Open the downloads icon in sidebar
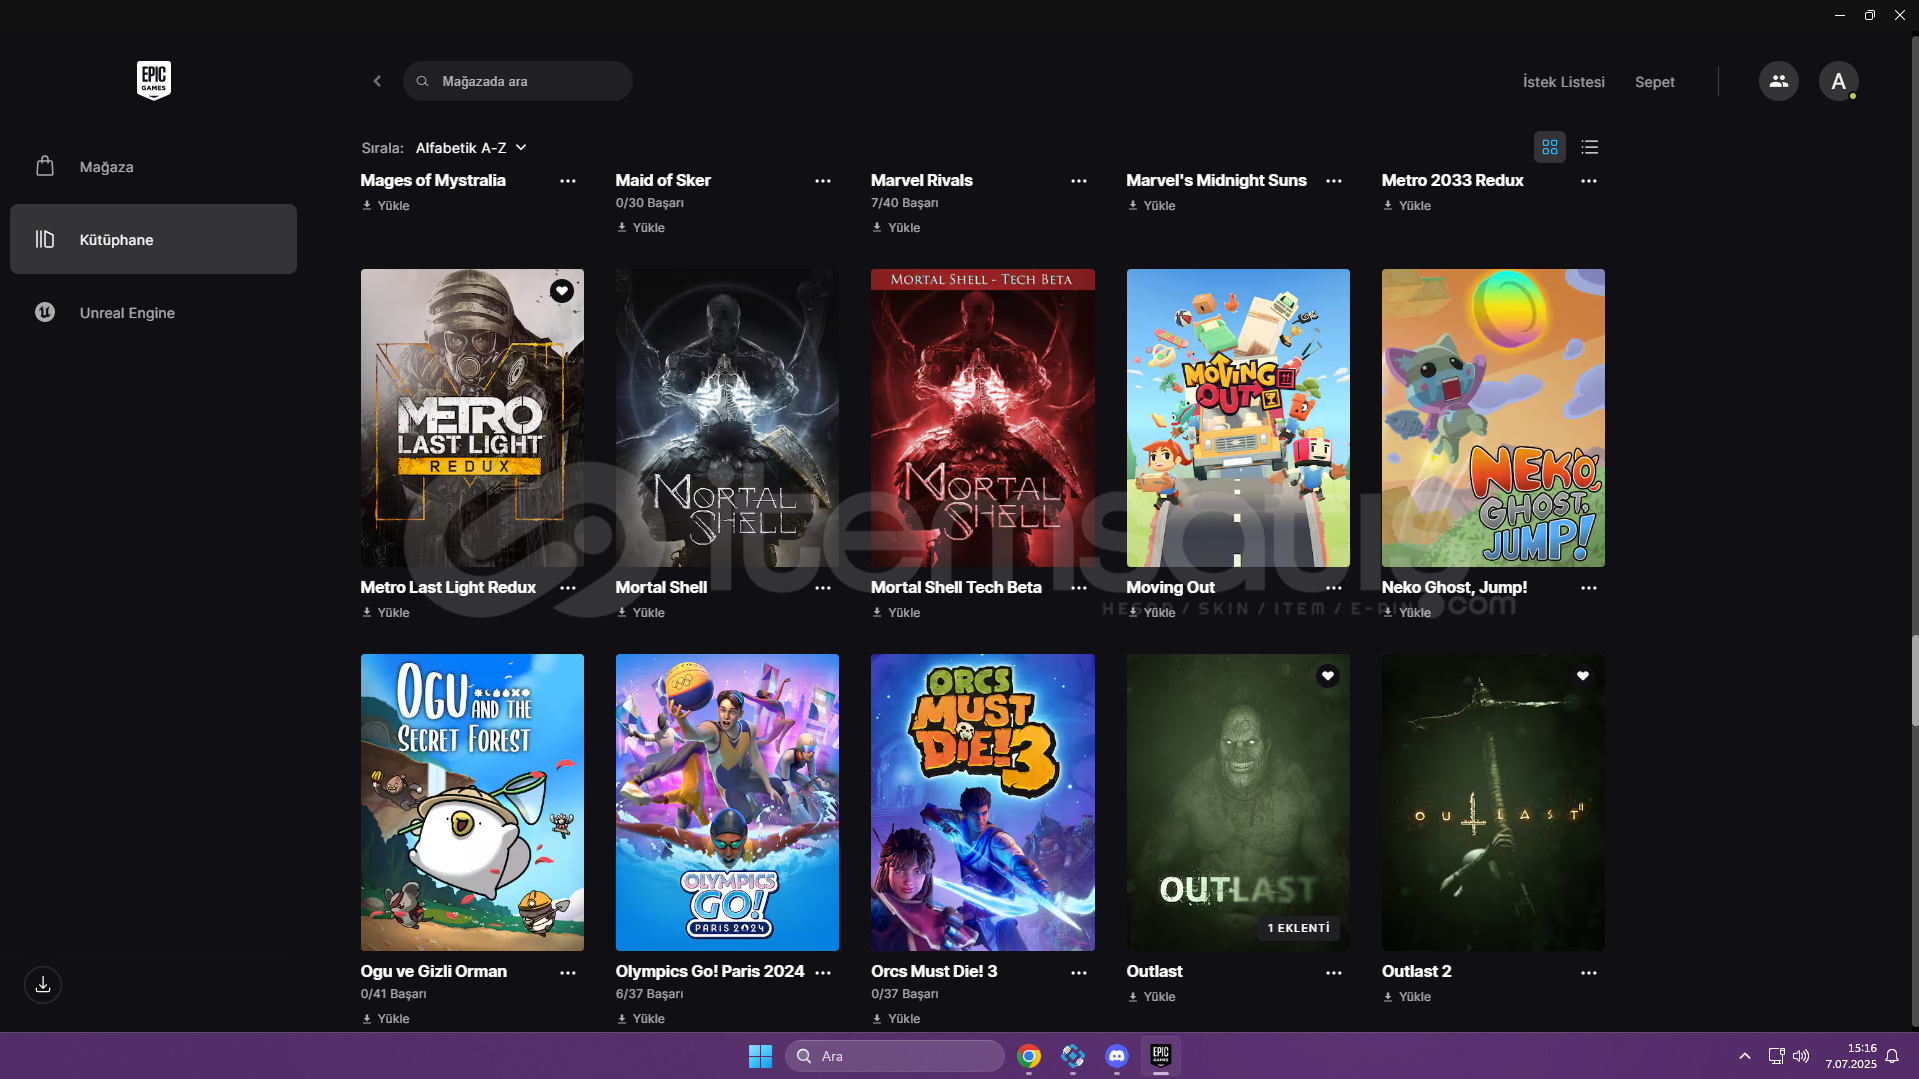 point(43,984)
